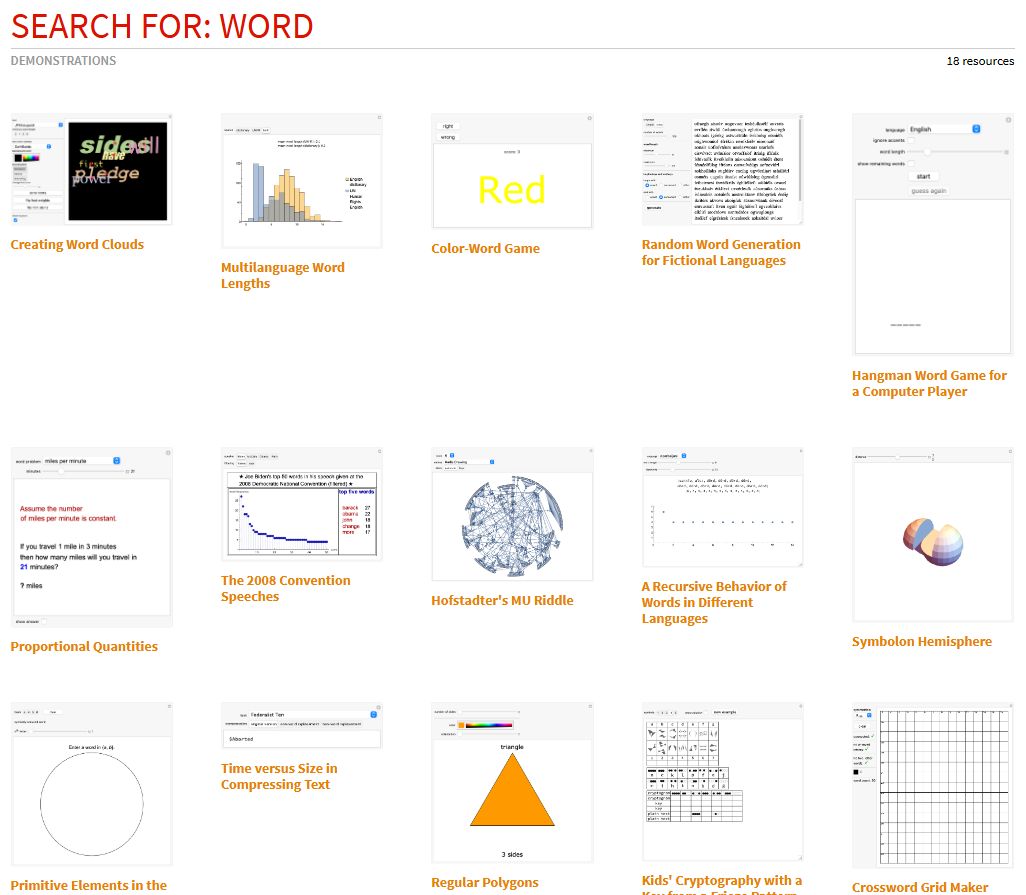1026x895 pixels.
Task: Open Multilanguage Word Lengths link
Action: tap(283, 275)
